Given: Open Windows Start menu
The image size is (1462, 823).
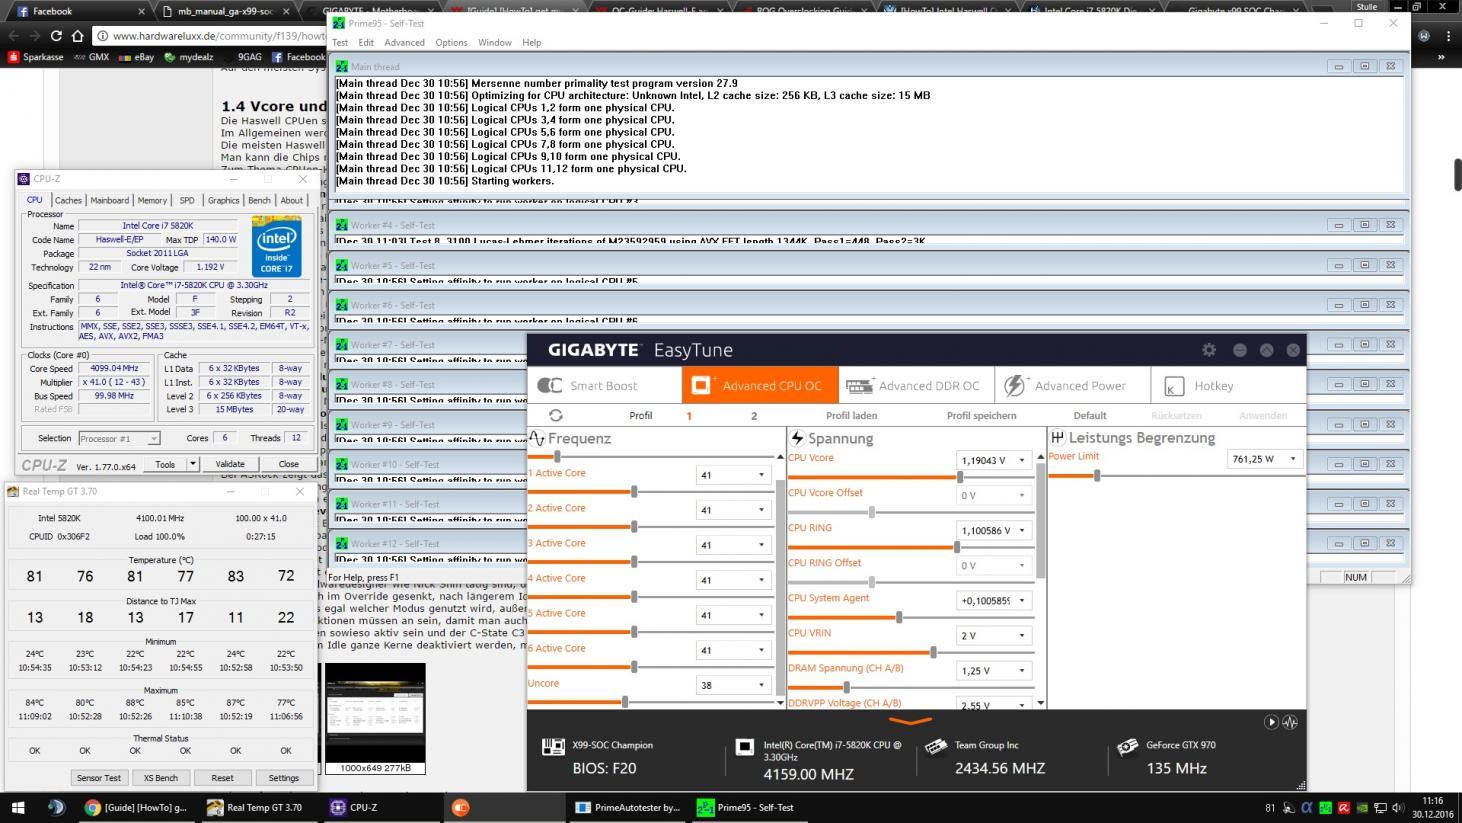Looking at the screenshot, I should (17, 807).
